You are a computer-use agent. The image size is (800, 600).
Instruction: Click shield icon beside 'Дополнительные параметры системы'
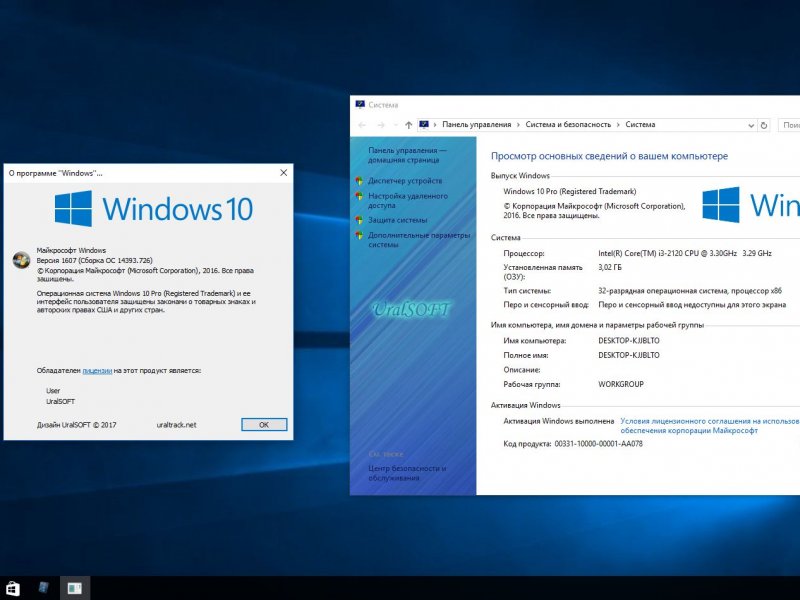[359, 235]
